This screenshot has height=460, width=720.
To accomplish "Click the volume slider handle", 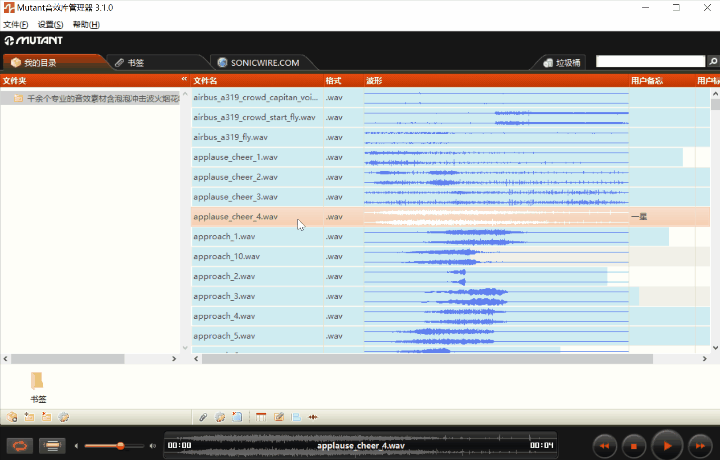I will (x=121, y=445).
